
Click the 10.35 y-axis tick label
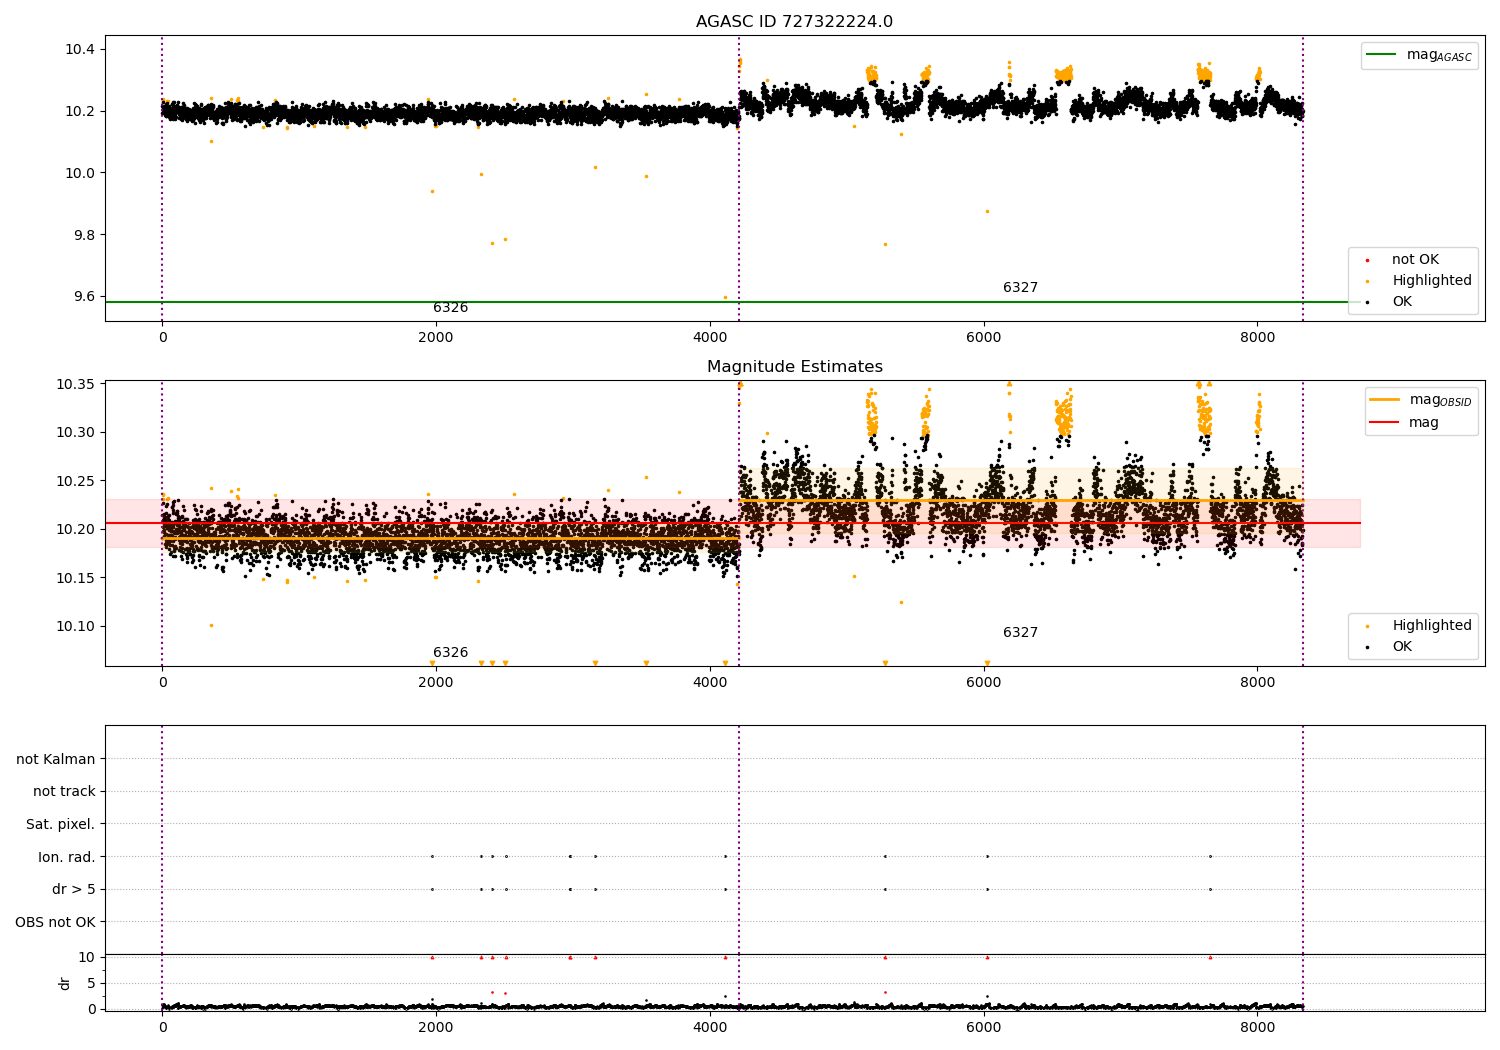click(x=76, y=385)
